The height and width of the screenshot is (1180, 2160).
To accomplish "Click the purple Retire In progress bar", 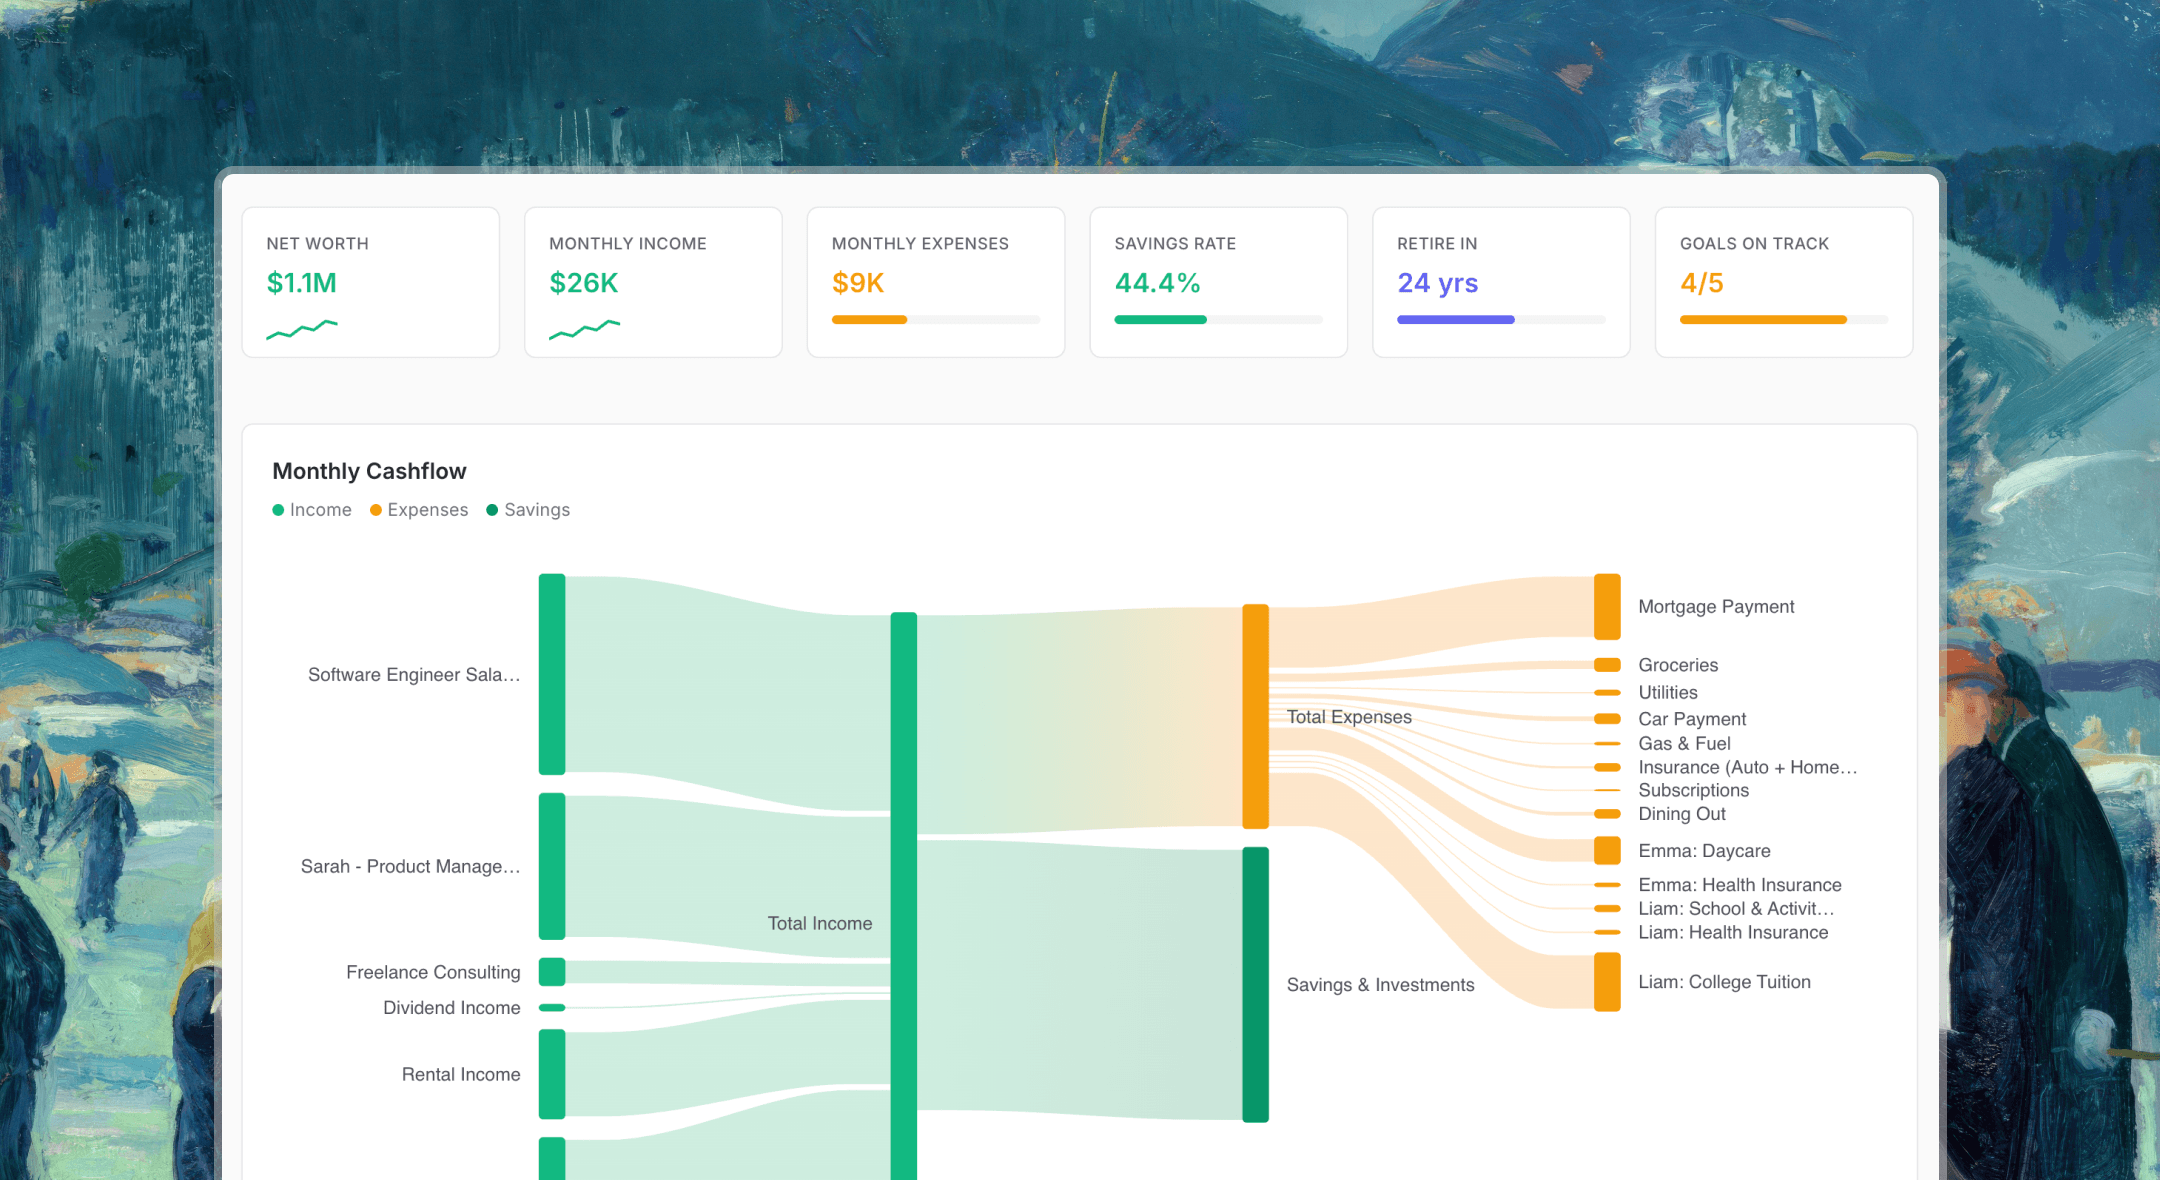I will pos(1501,320).
